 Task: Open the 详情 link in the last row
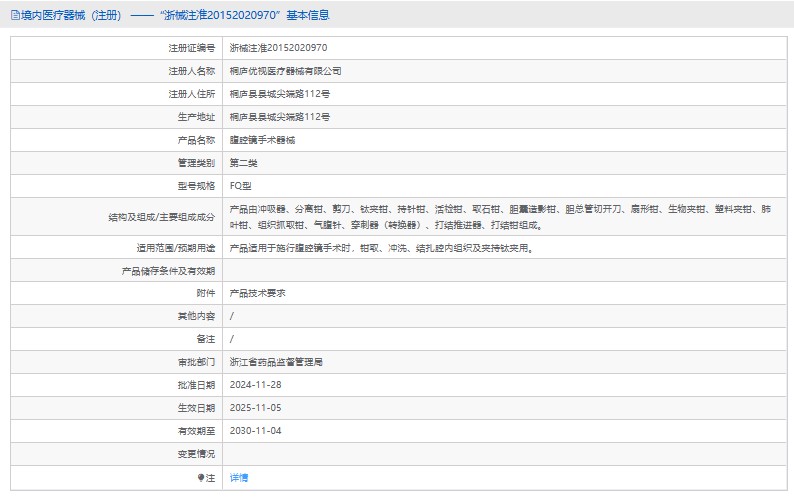(x=239, y=478)
